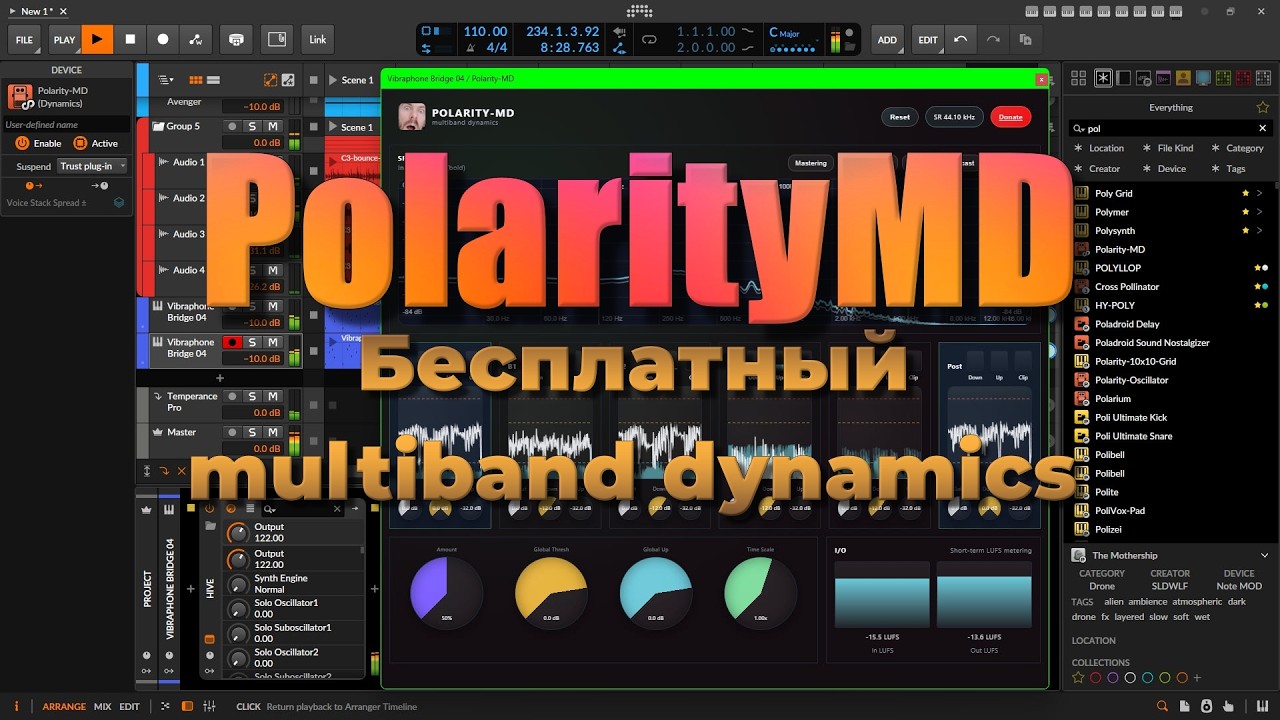Solo the Master track
The height and width of the screenshot is (720, 1280).
pyautogui.click(x=252, y=432)
